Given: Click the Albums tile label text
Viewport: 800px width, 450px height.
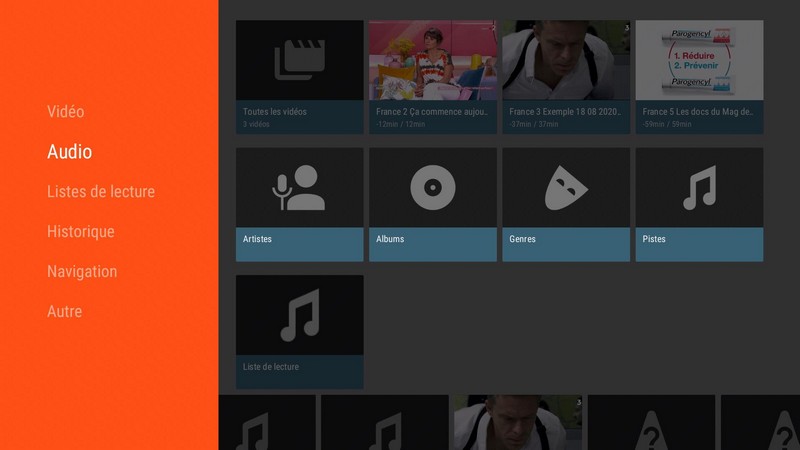Looking at the screenshot, I should tap(390, 240).
